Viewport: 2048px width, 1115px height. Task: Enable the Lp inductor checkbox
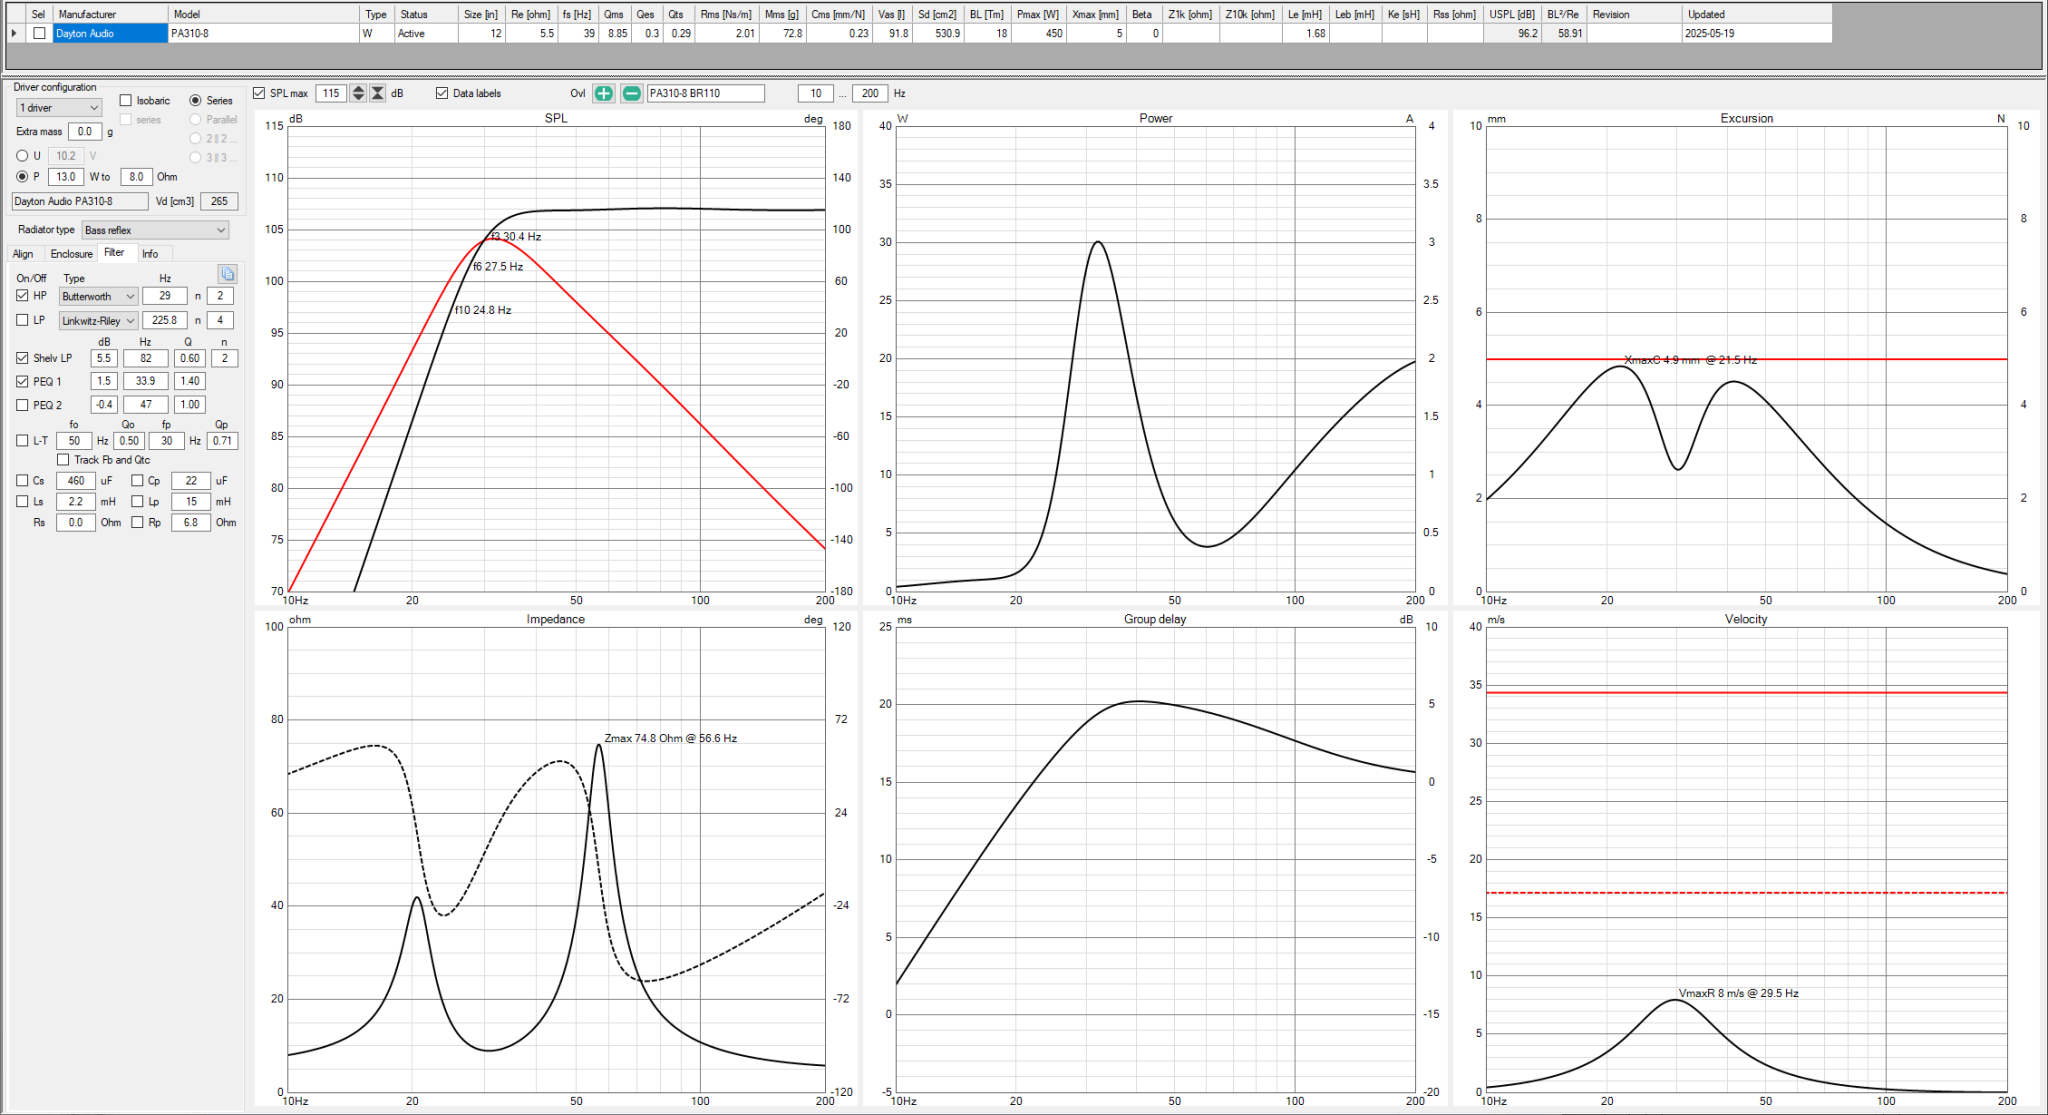click(x=137, y=501)
